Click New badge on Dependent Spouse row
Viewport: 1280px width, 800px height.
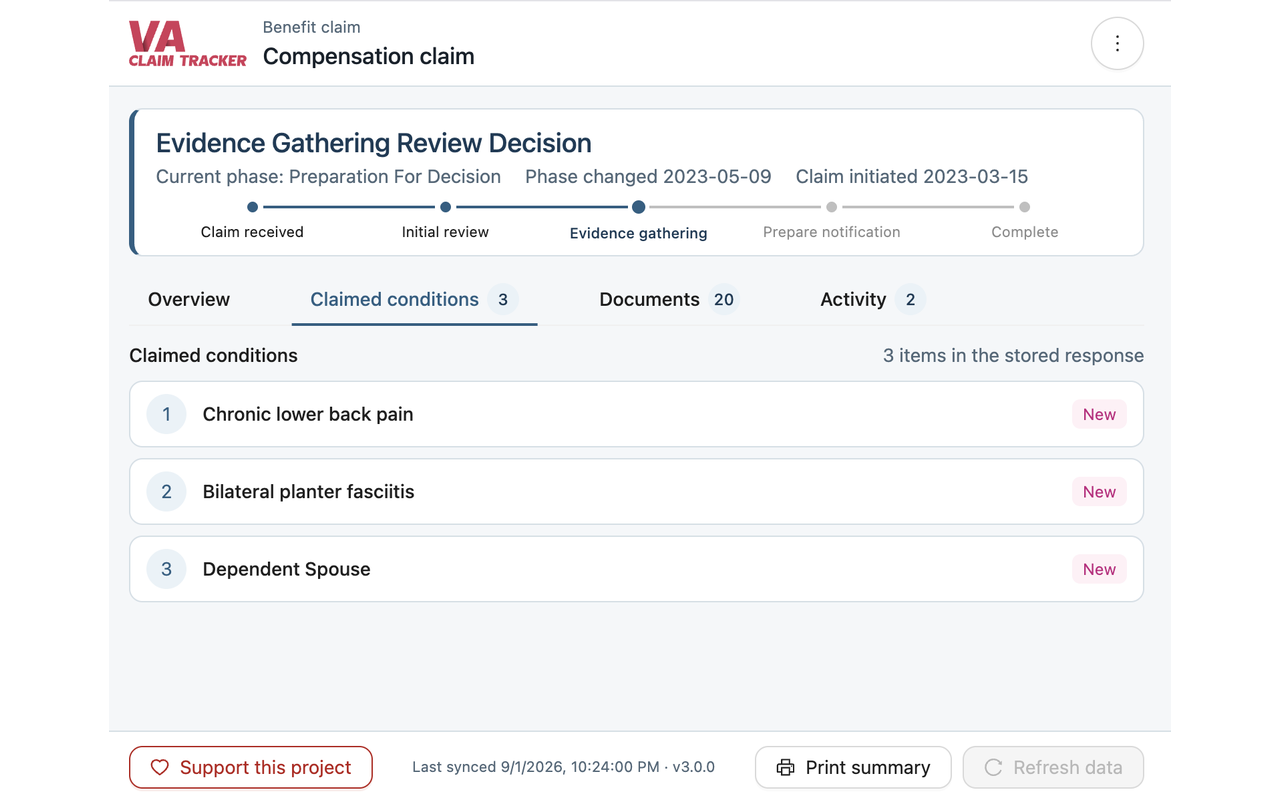tap(1099, 569)
